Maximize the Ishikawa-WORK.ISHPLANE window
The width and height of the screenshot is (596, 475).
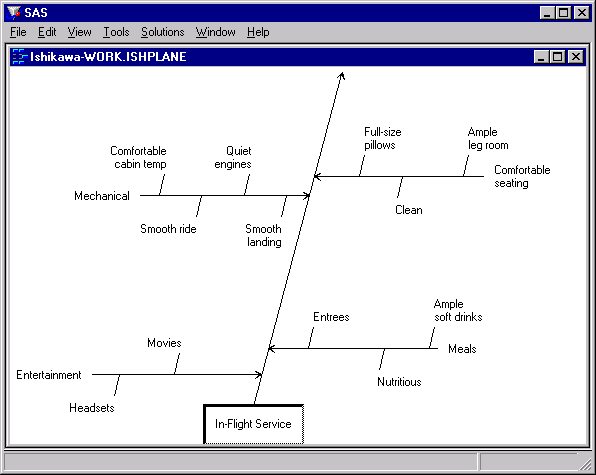[x=558, y=57]
